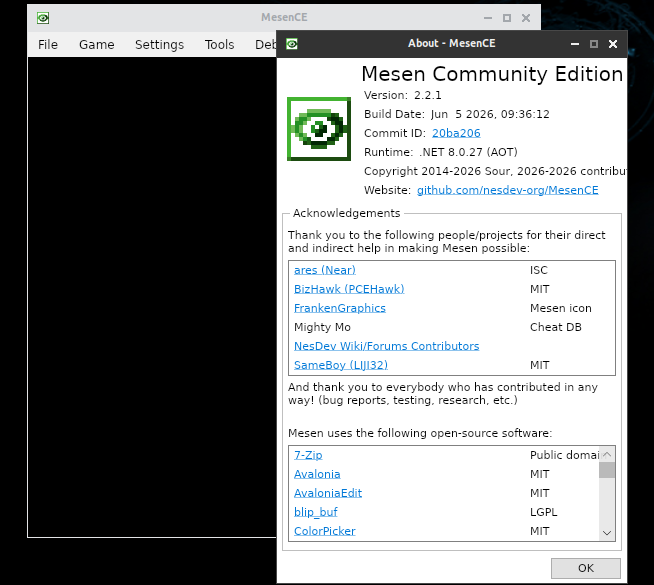Click the Version 2.2.1 value

coord(428,95)
